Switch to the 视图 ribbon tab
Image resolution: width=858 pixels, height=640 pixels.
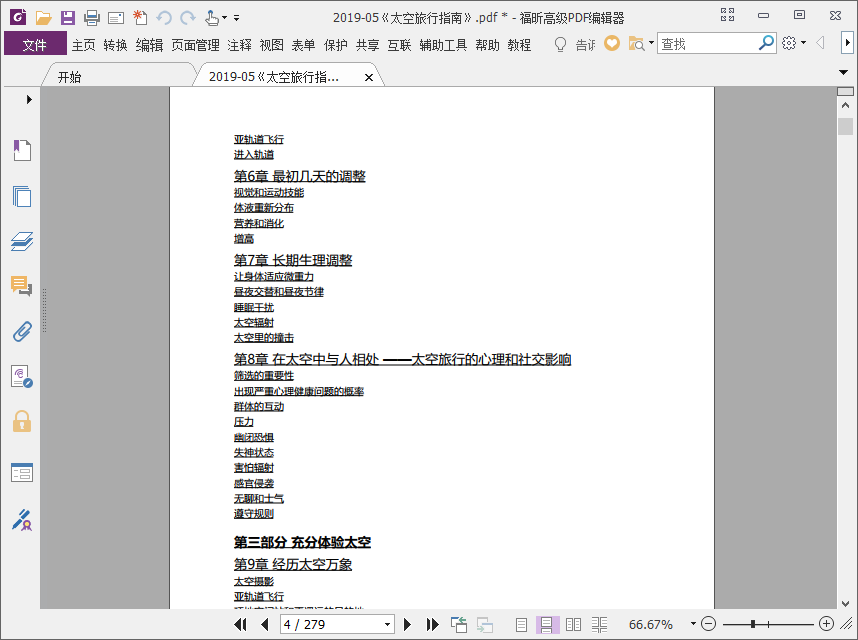(x=271, y=45)
